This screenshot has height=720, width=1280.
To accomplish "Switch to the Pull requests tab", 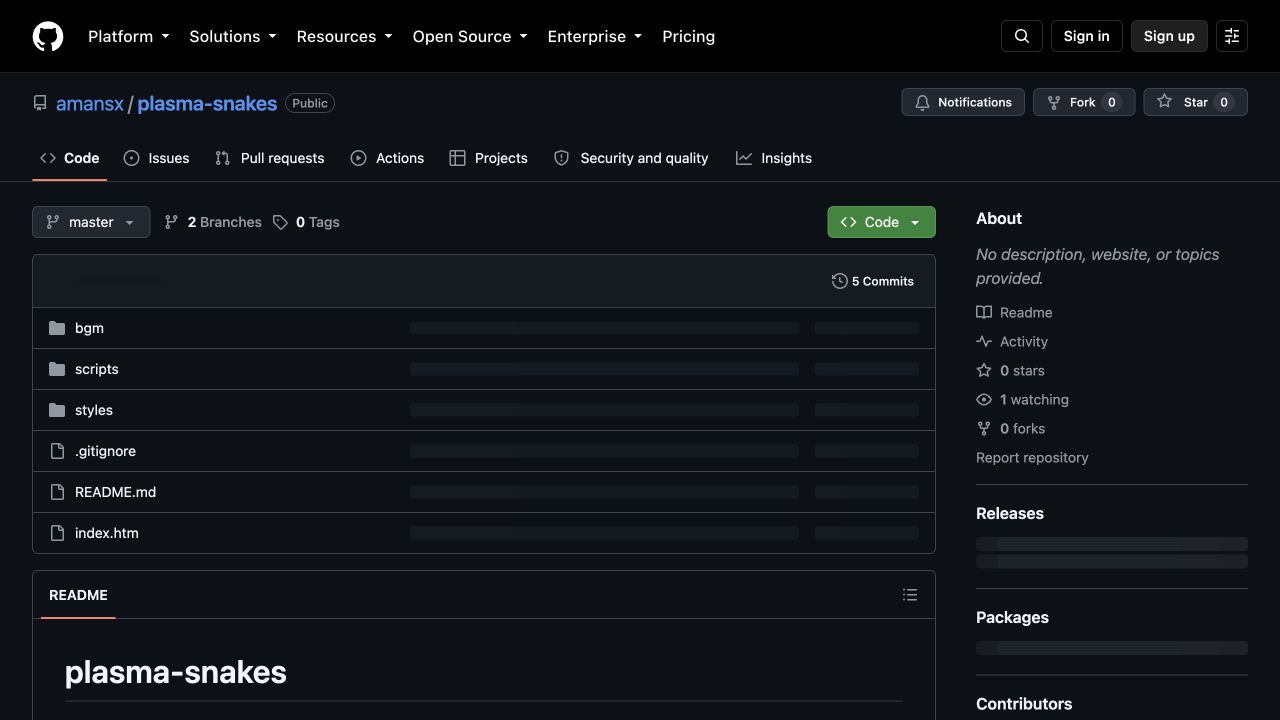I will coord(270,158).
